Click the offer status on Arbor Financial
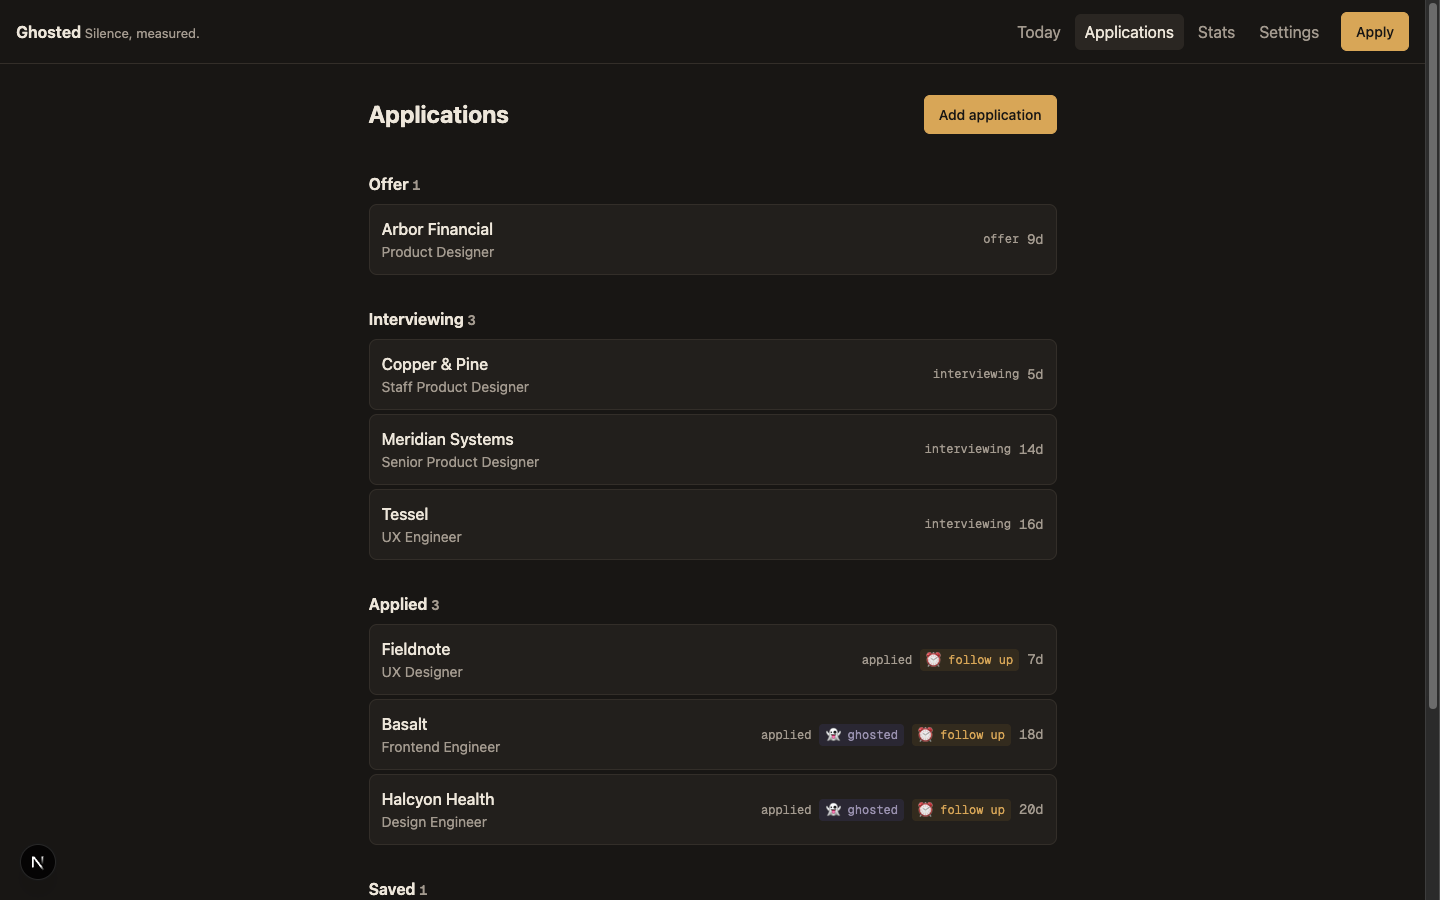This screenshot has height=900, width=1440. (1001, 240)
